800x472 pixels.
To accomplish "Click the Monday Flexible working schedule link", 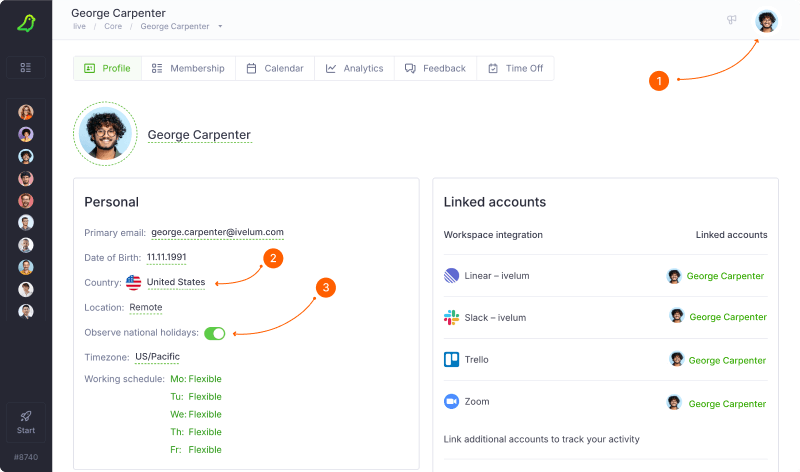I will click(x=204, y=379).
